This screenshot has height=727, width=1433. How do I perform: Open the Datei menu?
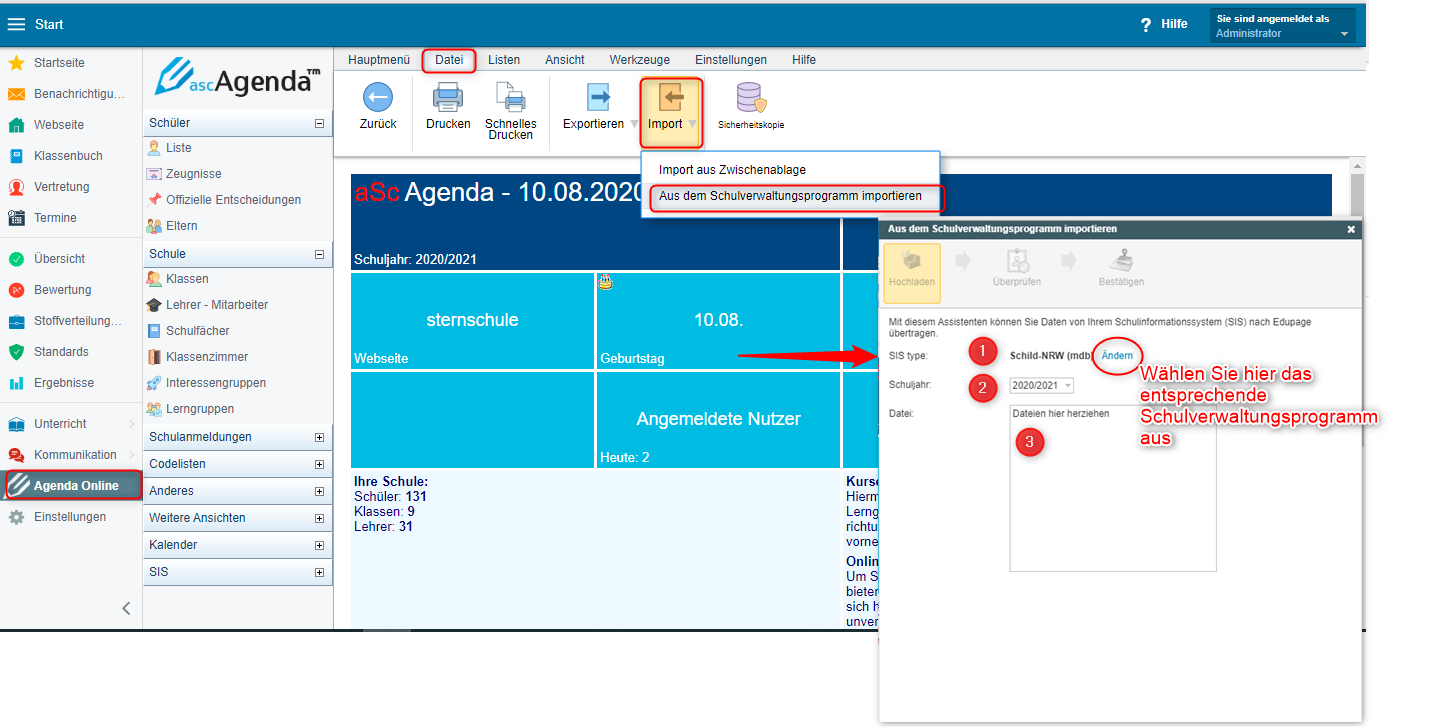[x=449, y=60]
